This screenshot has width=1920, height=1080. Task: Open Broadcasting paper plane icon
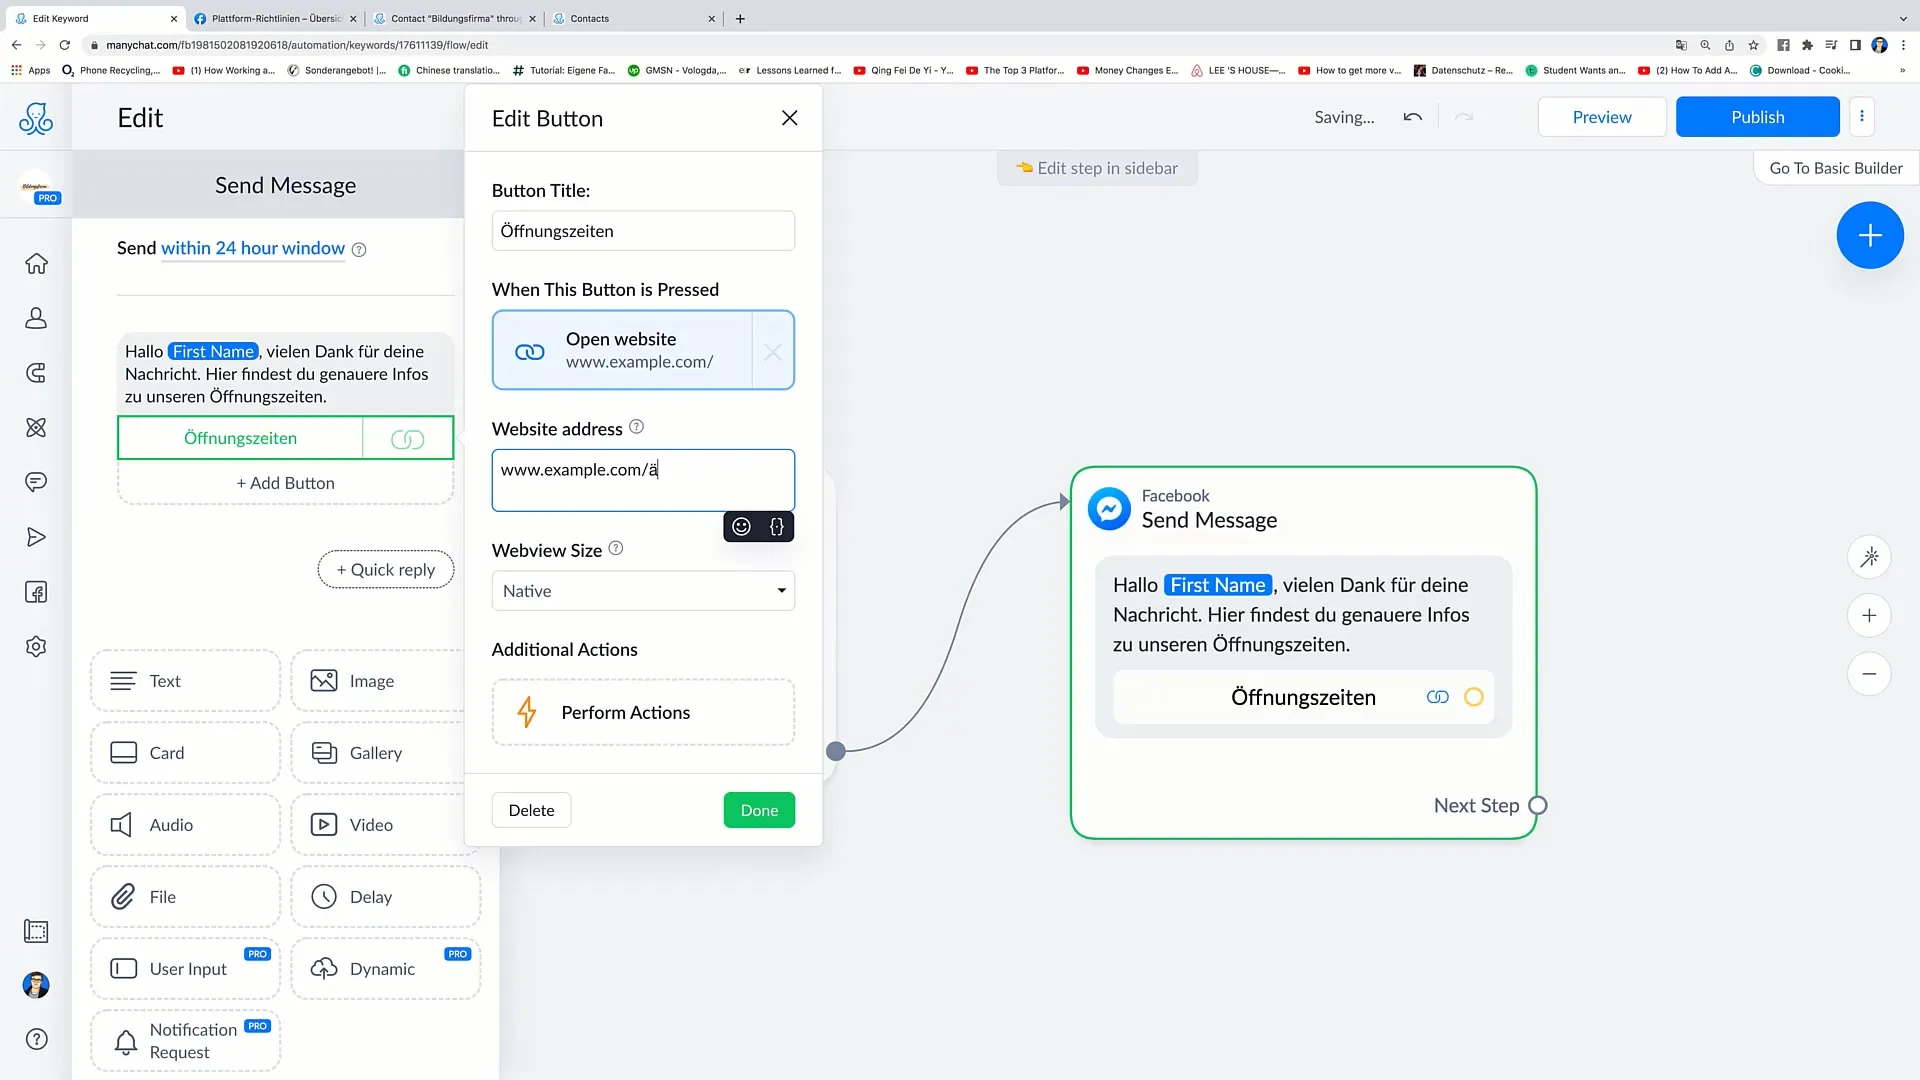pos(36,537)
